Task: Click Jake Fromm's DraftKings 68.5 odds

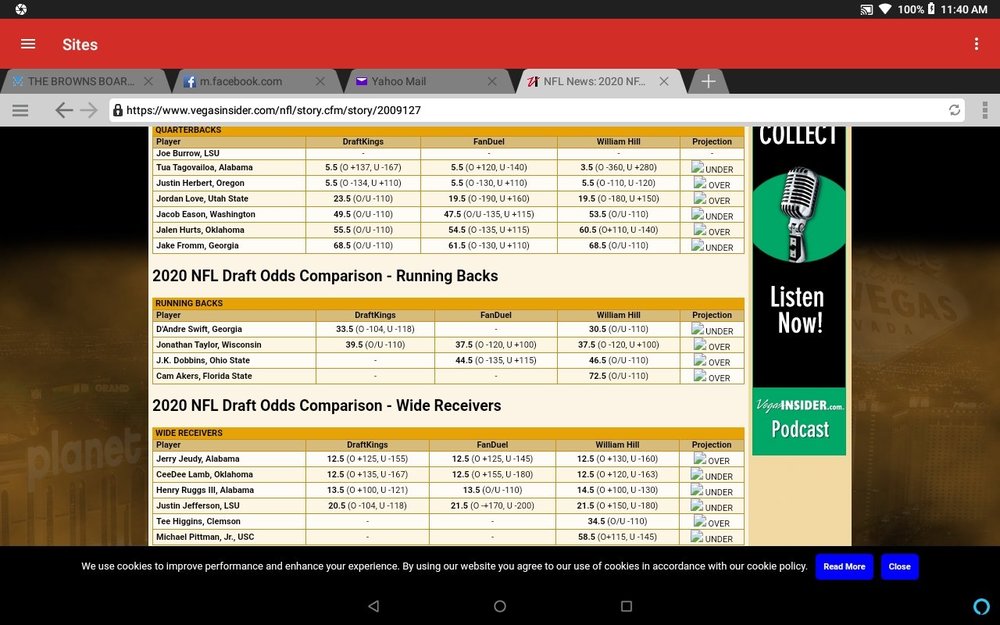Action: click(363, 246)
